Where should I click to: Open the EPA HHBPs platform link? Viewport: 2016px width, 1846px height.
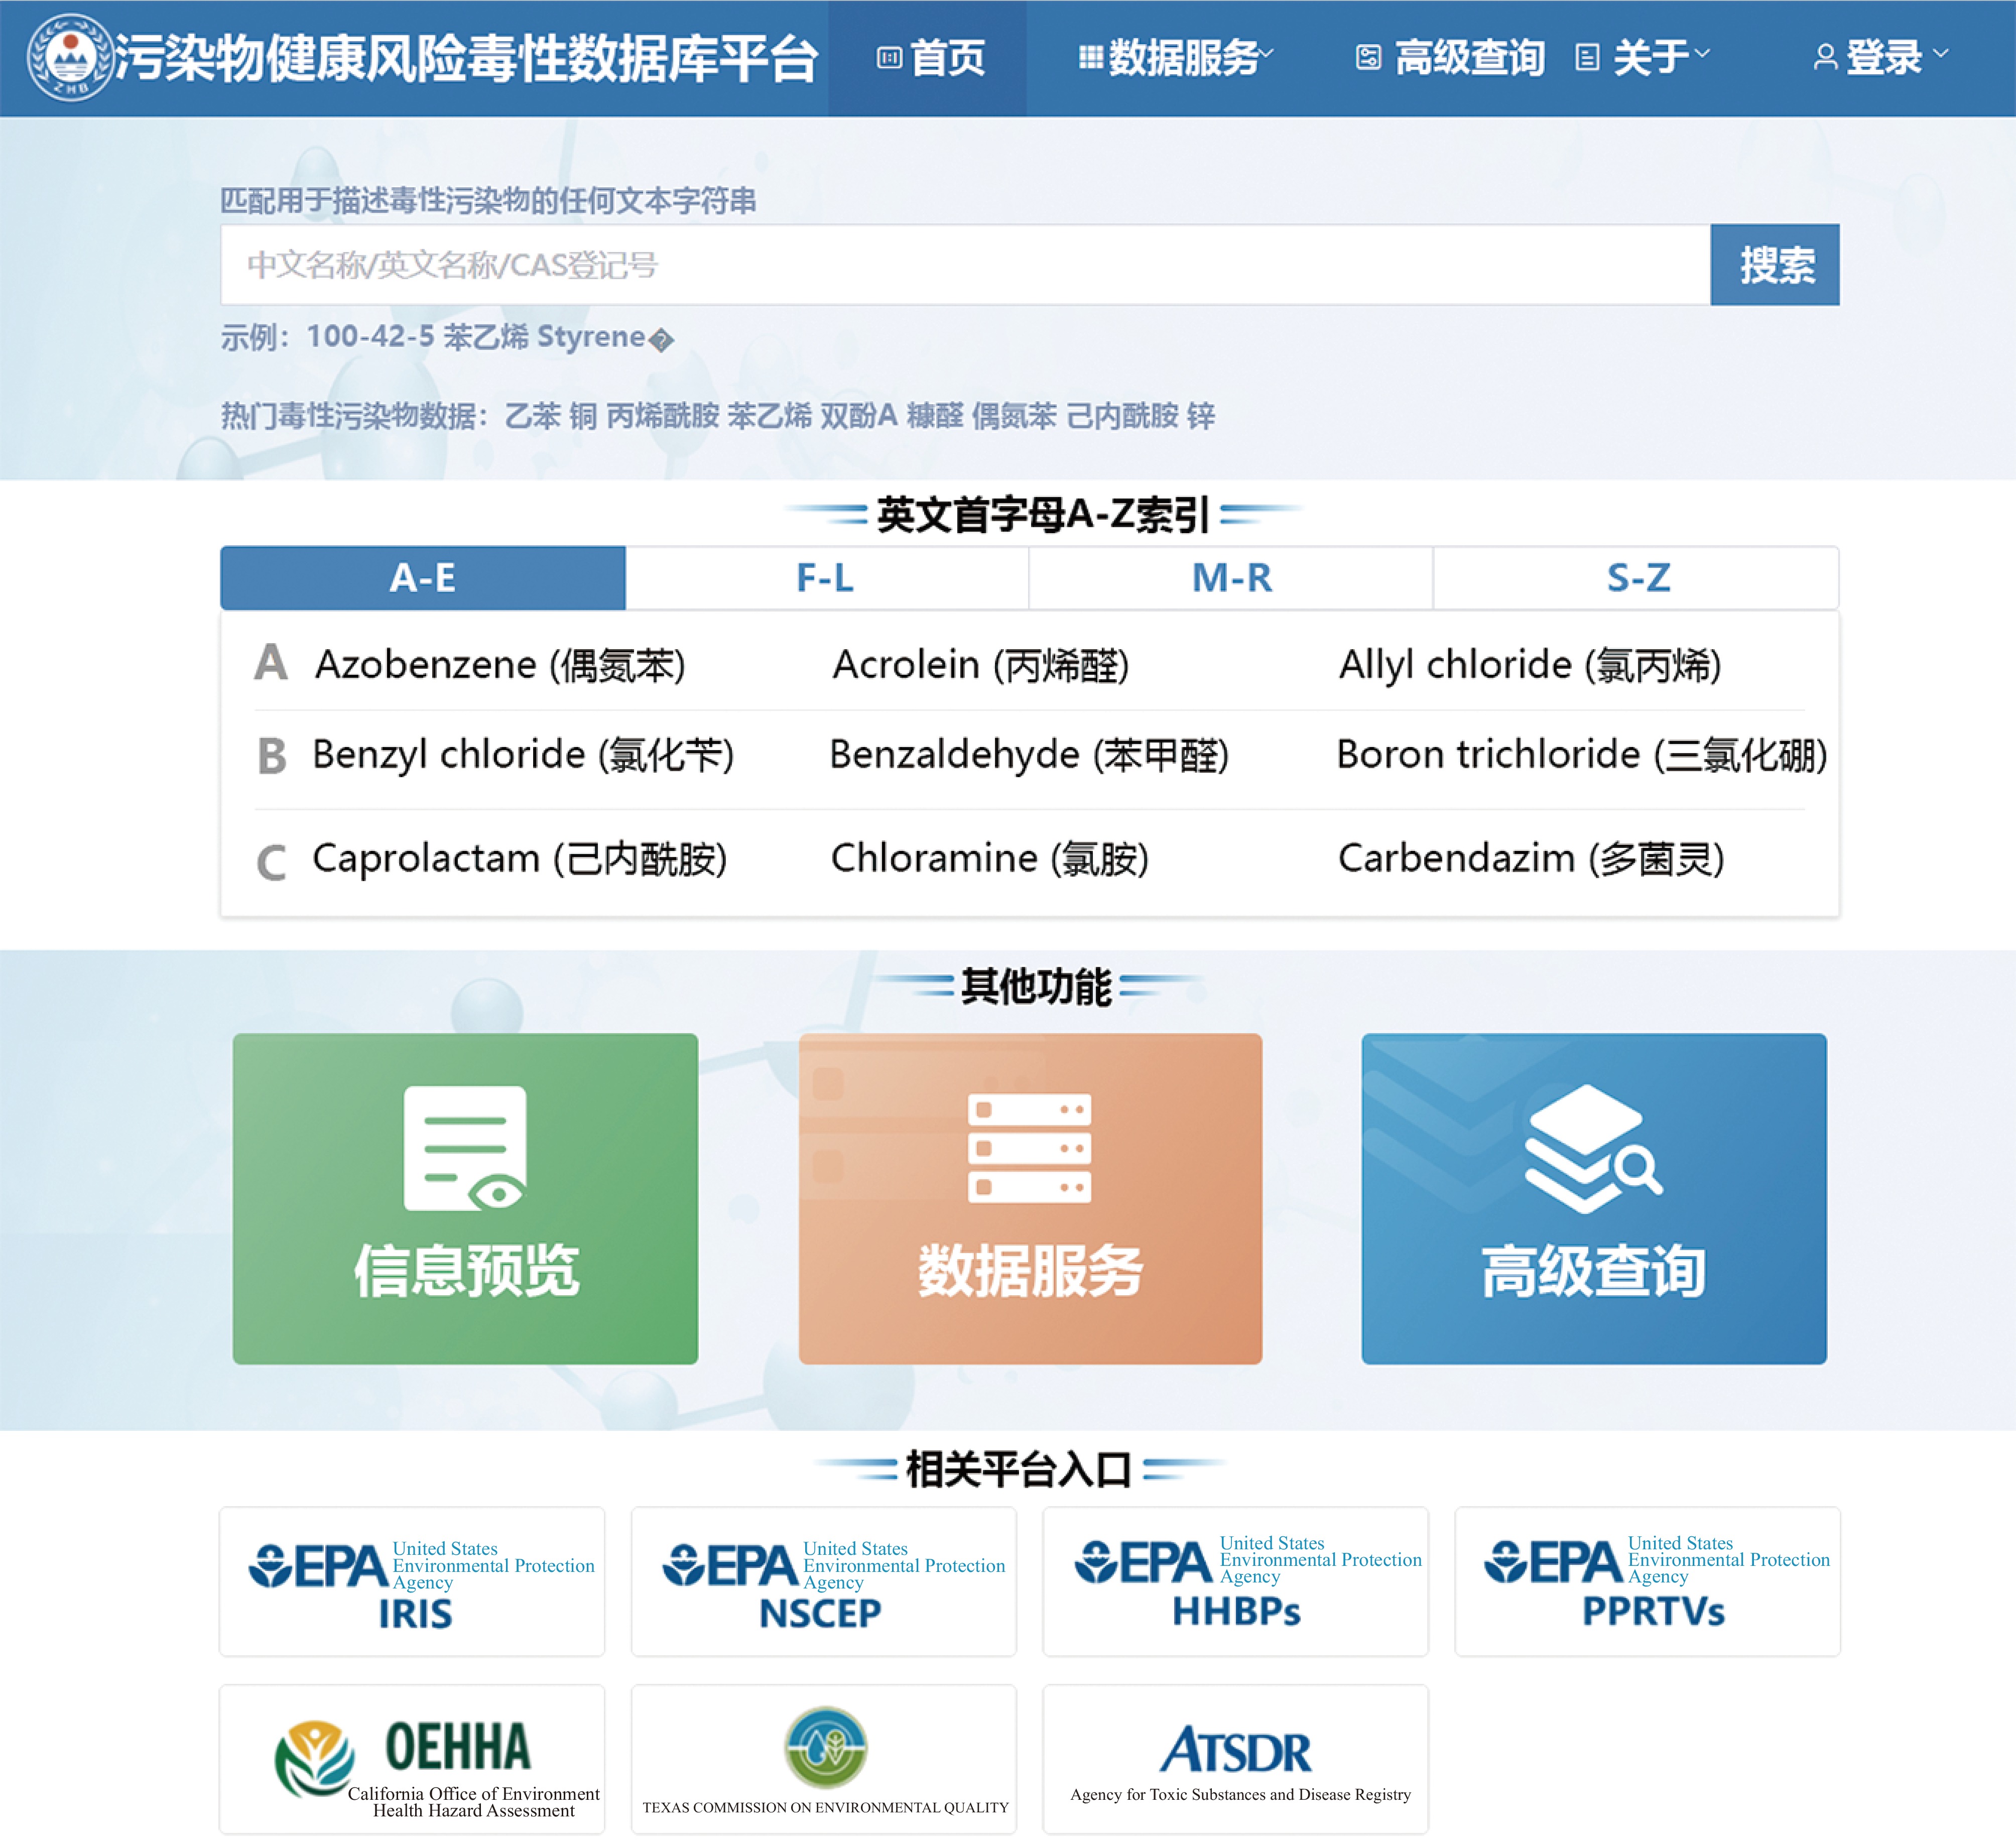coord(1236,1581)
